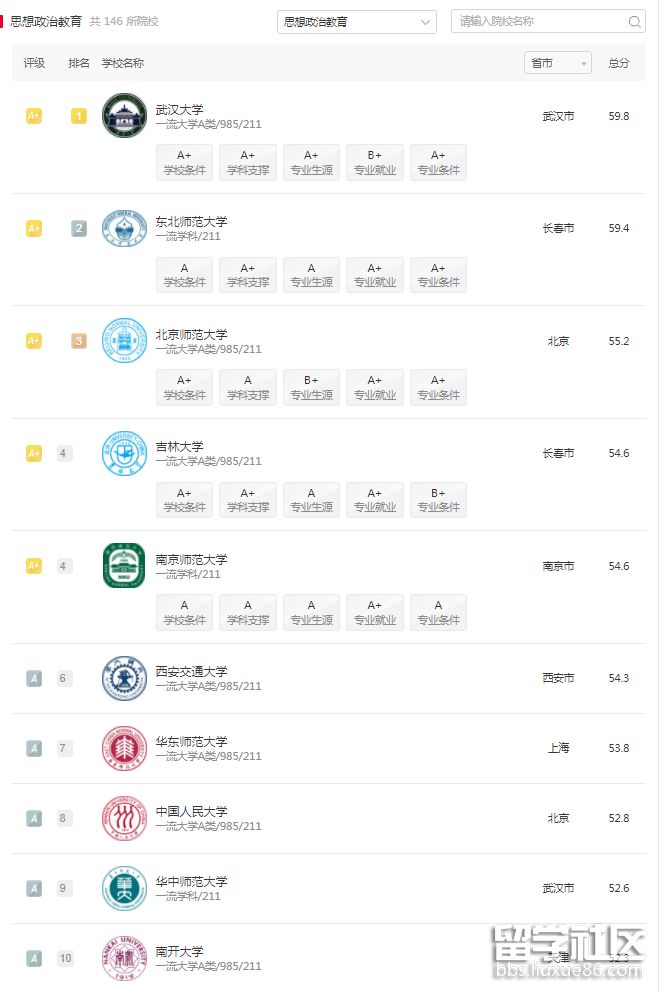659x992 pixels.
Task: Click 吉林大学 round emblem
Action: (x=124, y=453)
